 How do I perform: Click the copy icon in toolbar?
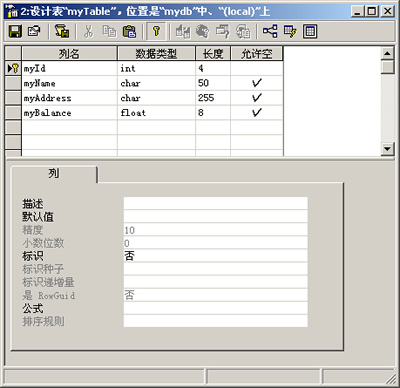point(109,32)
